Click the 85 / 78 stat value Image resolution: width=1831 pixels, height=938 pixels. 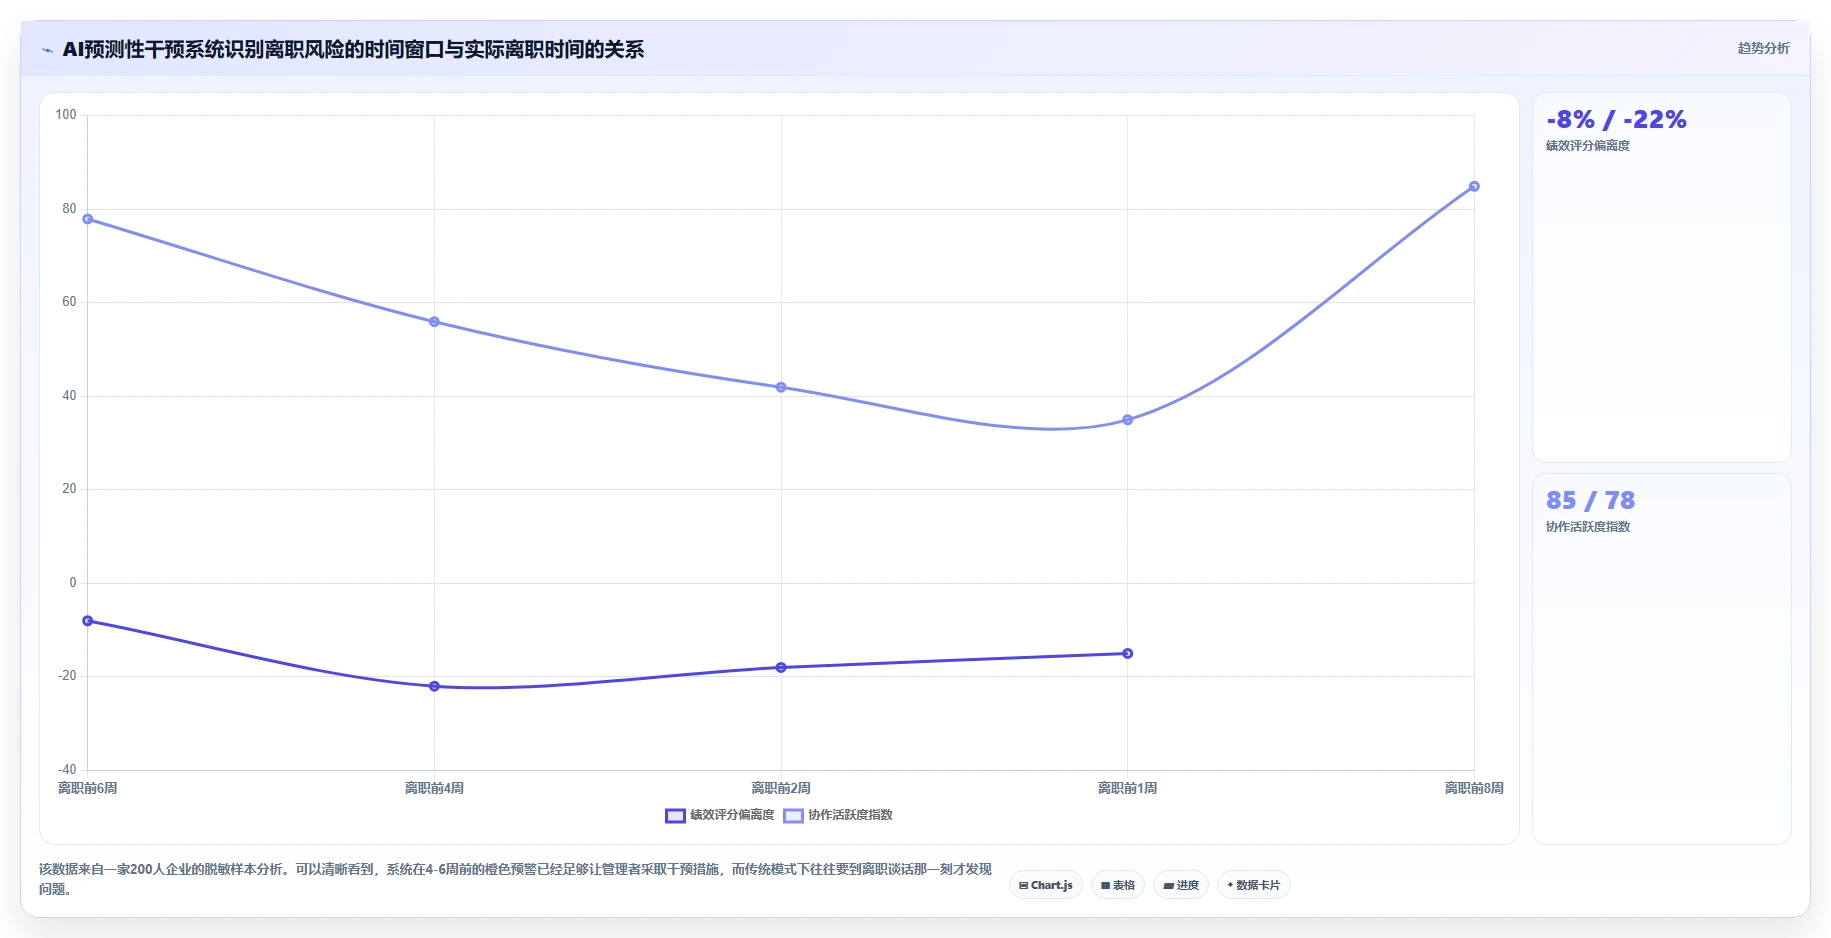pyautogui.click(x=1590, y=500)
